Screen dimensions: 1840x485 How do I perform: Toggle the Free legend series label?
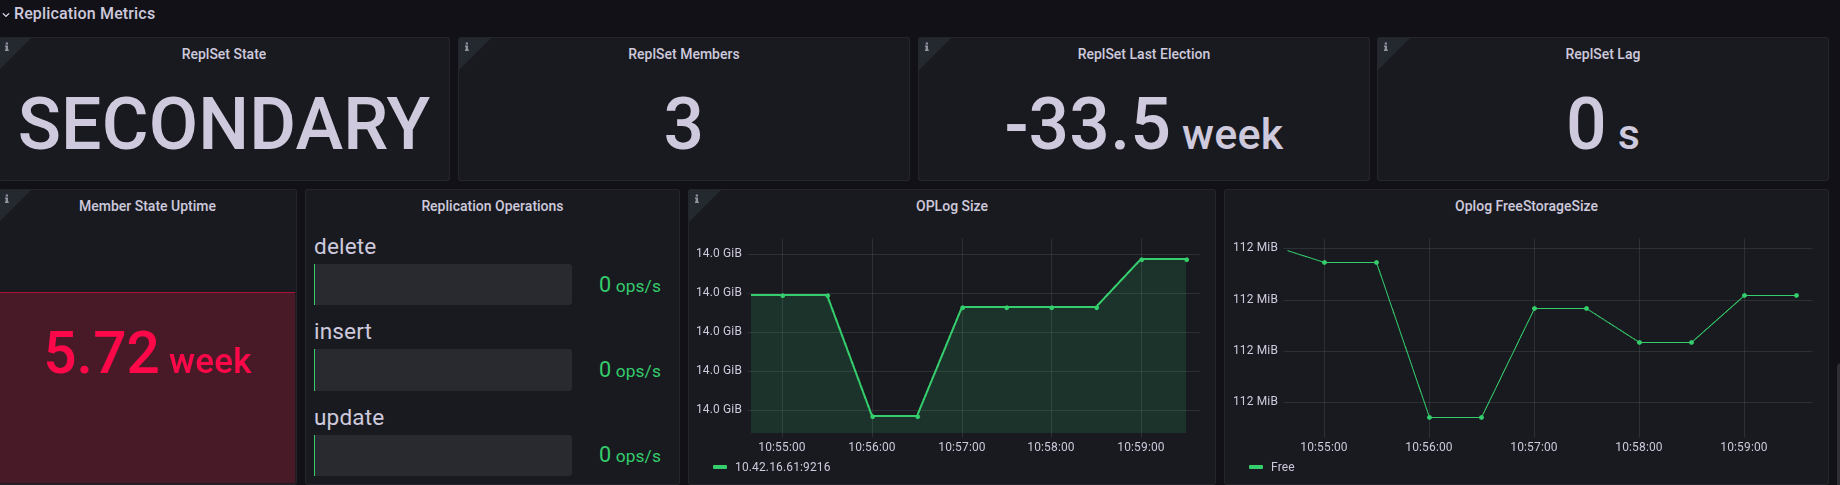click(1282, 467)
